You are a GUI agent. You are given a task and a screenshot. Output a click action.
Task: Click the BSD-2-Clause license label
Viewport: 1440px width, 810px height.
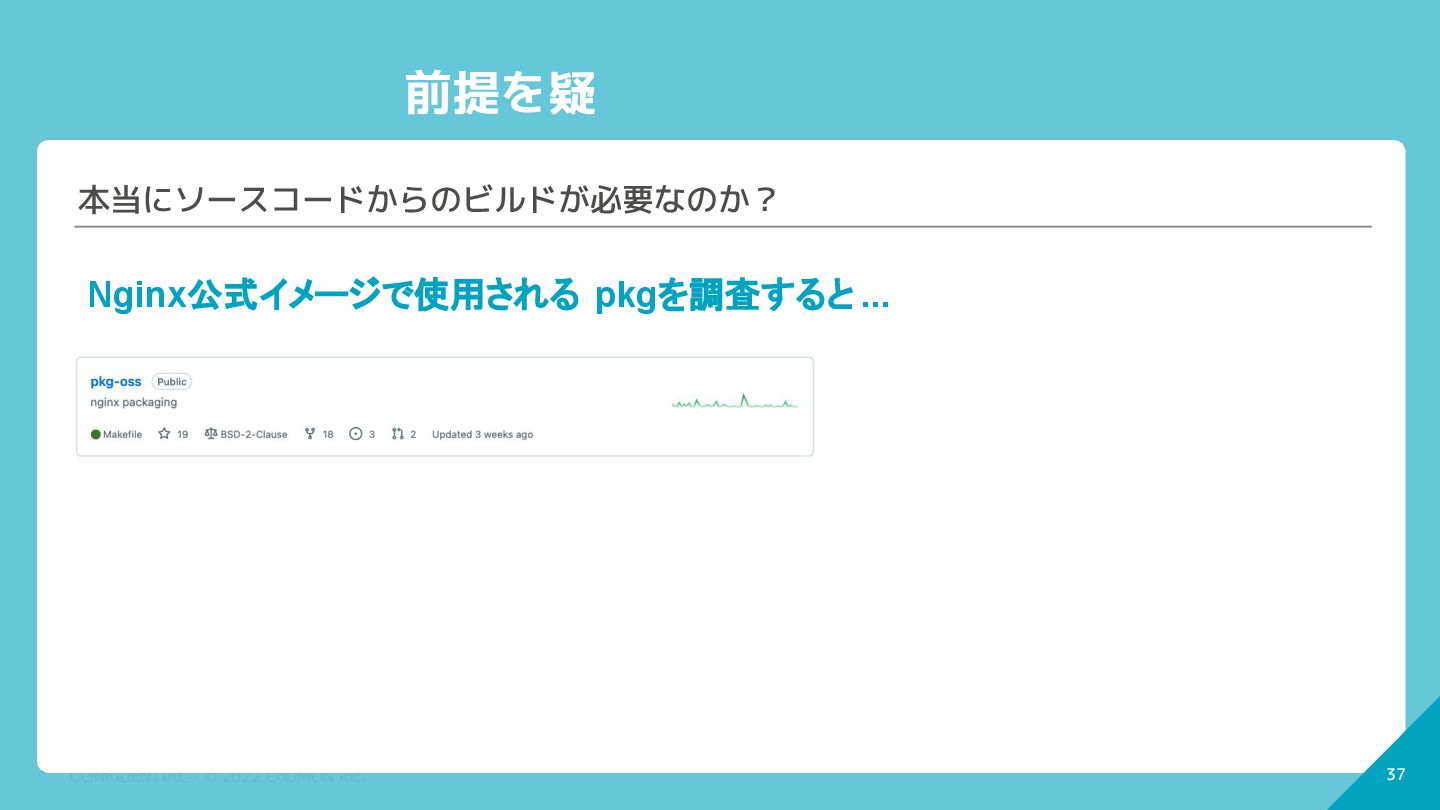coord(254,434)
